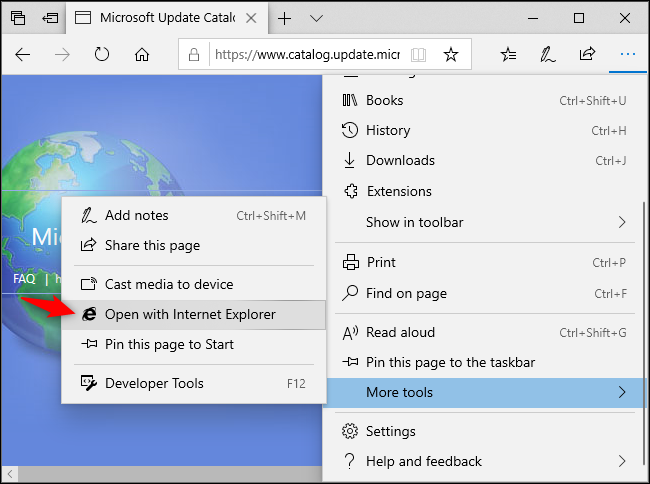Expand the Help and feedback submenu
The height and width of the screenshot is (484, 650).
click(x=486, y=461)
